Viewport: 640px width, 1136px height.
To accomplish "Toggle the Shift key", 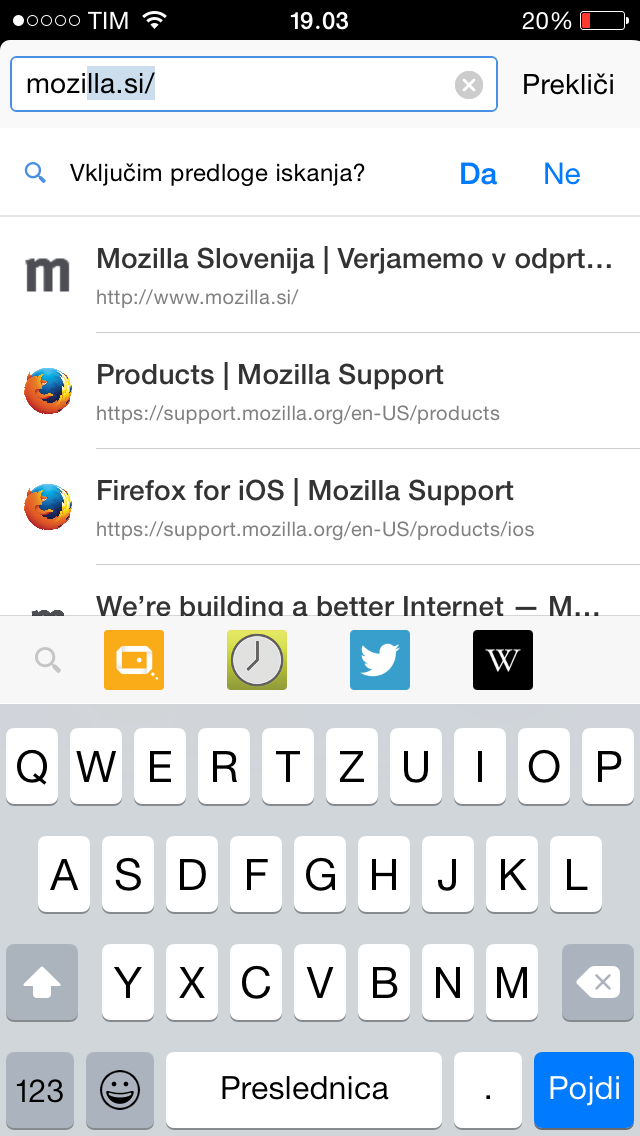I will pos(42,983).
